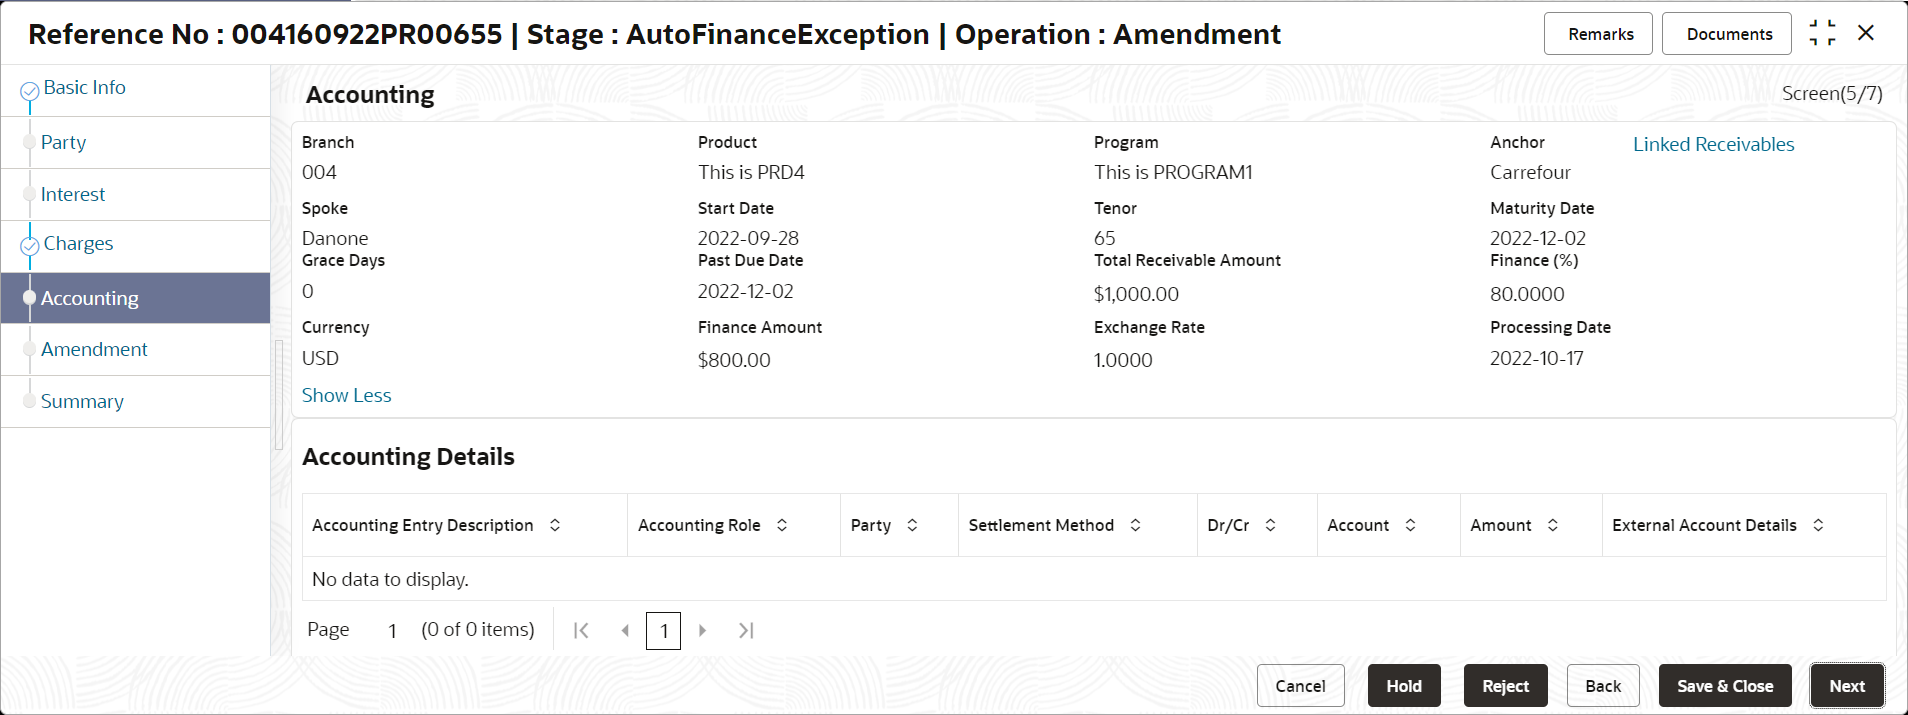Open the Remarks panel
Viewport: 1908px width, 715px height.
point(1600,34)
